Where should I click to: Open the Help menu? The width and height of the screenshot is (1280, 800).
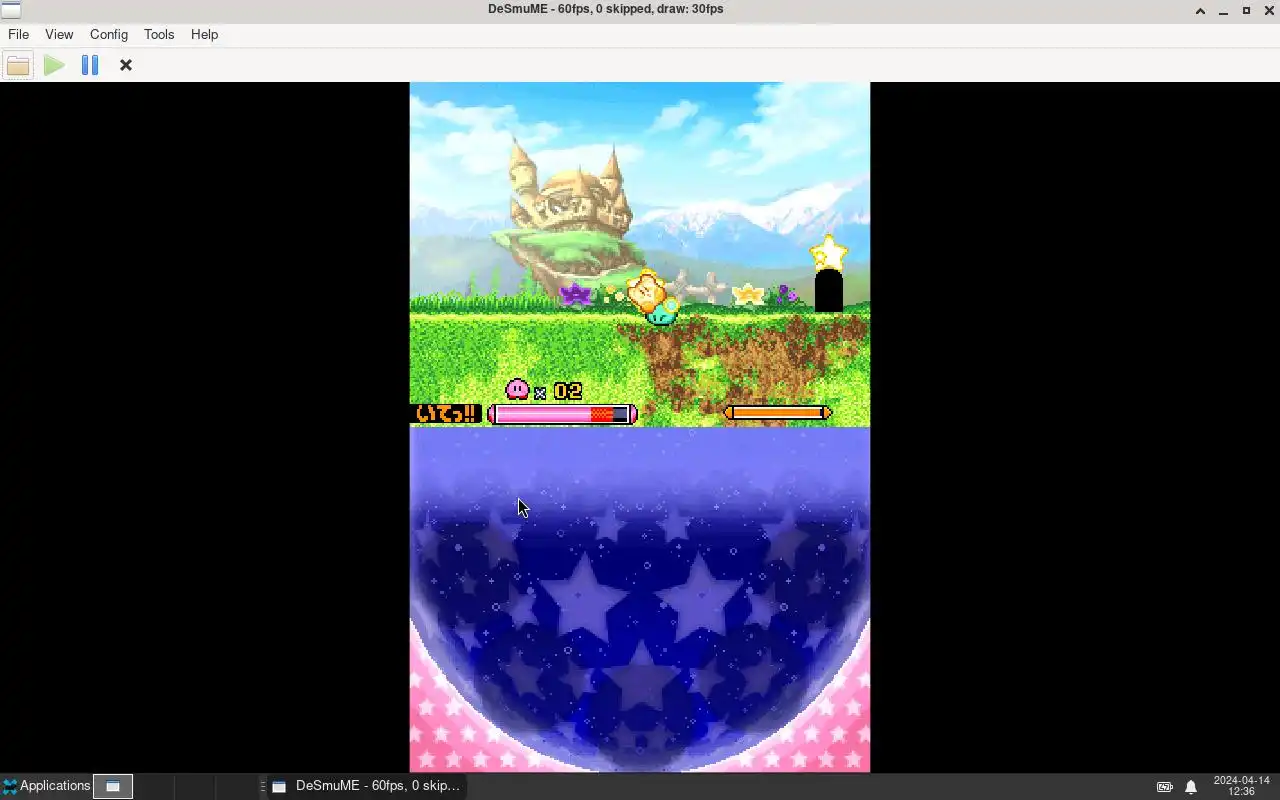tap(204, 34)
